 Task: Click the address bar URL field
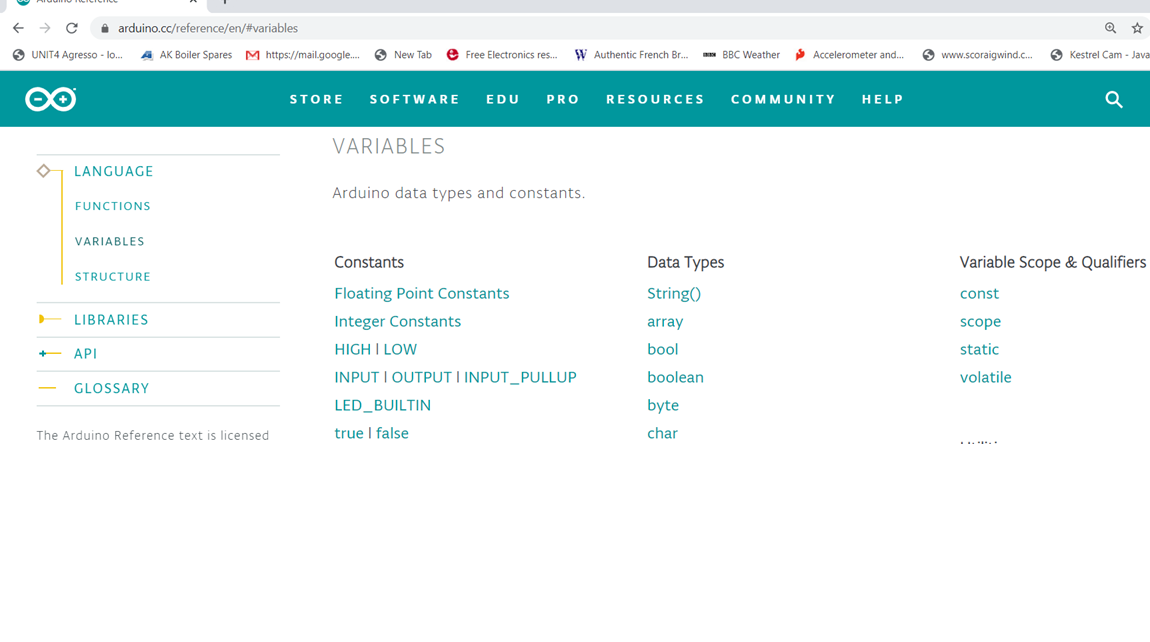click(600, 28)
